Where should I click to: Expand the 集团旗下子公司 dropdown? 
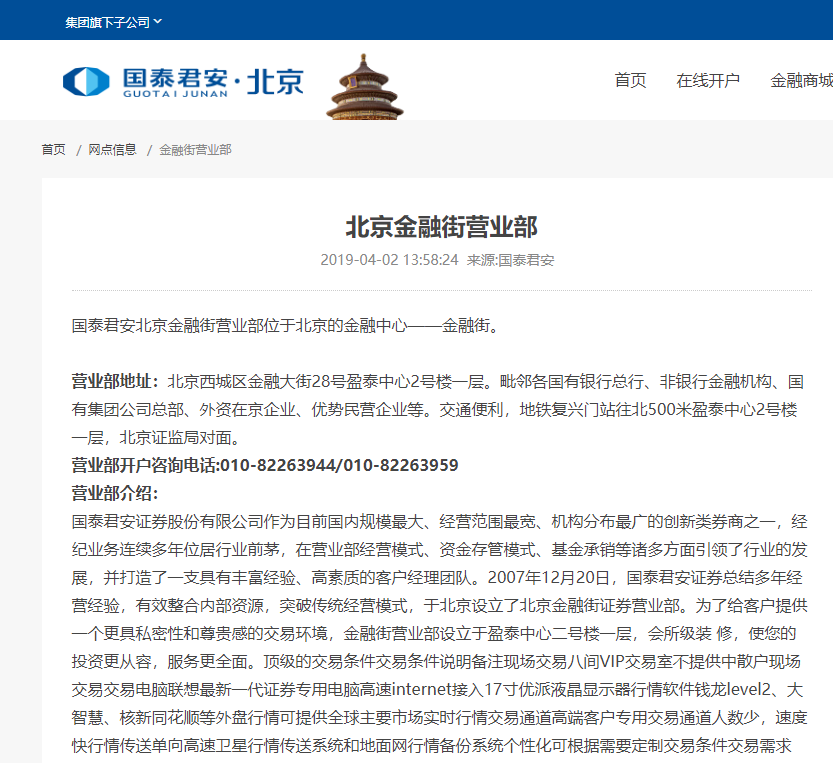[113, 22]
